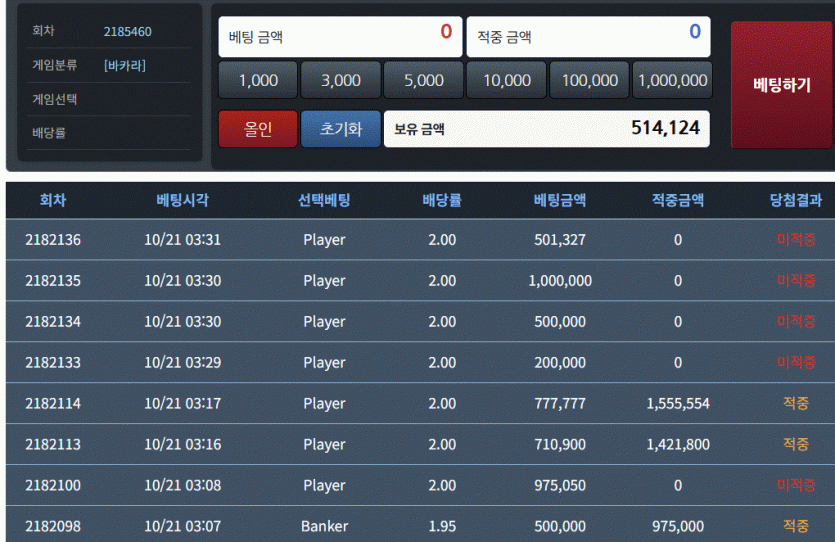Add 100,000 to the bet
This screenshot has width=835, height=542.
(590, 80)
